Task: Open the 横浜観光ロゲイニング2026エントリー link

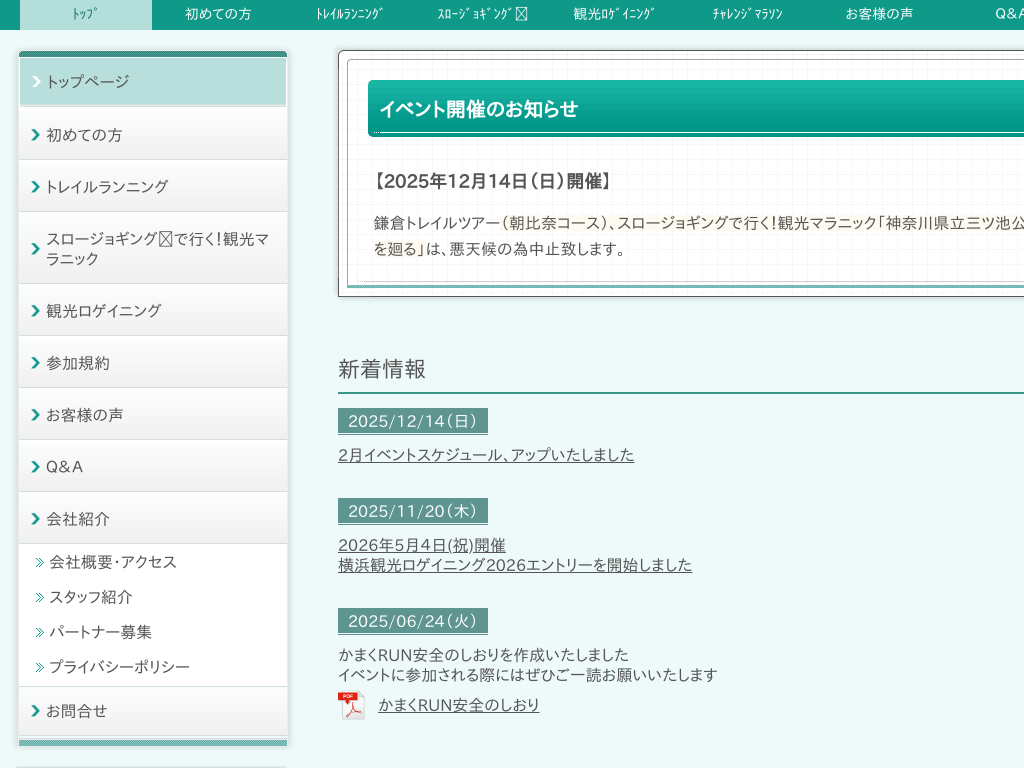Action: click(515, 565)
